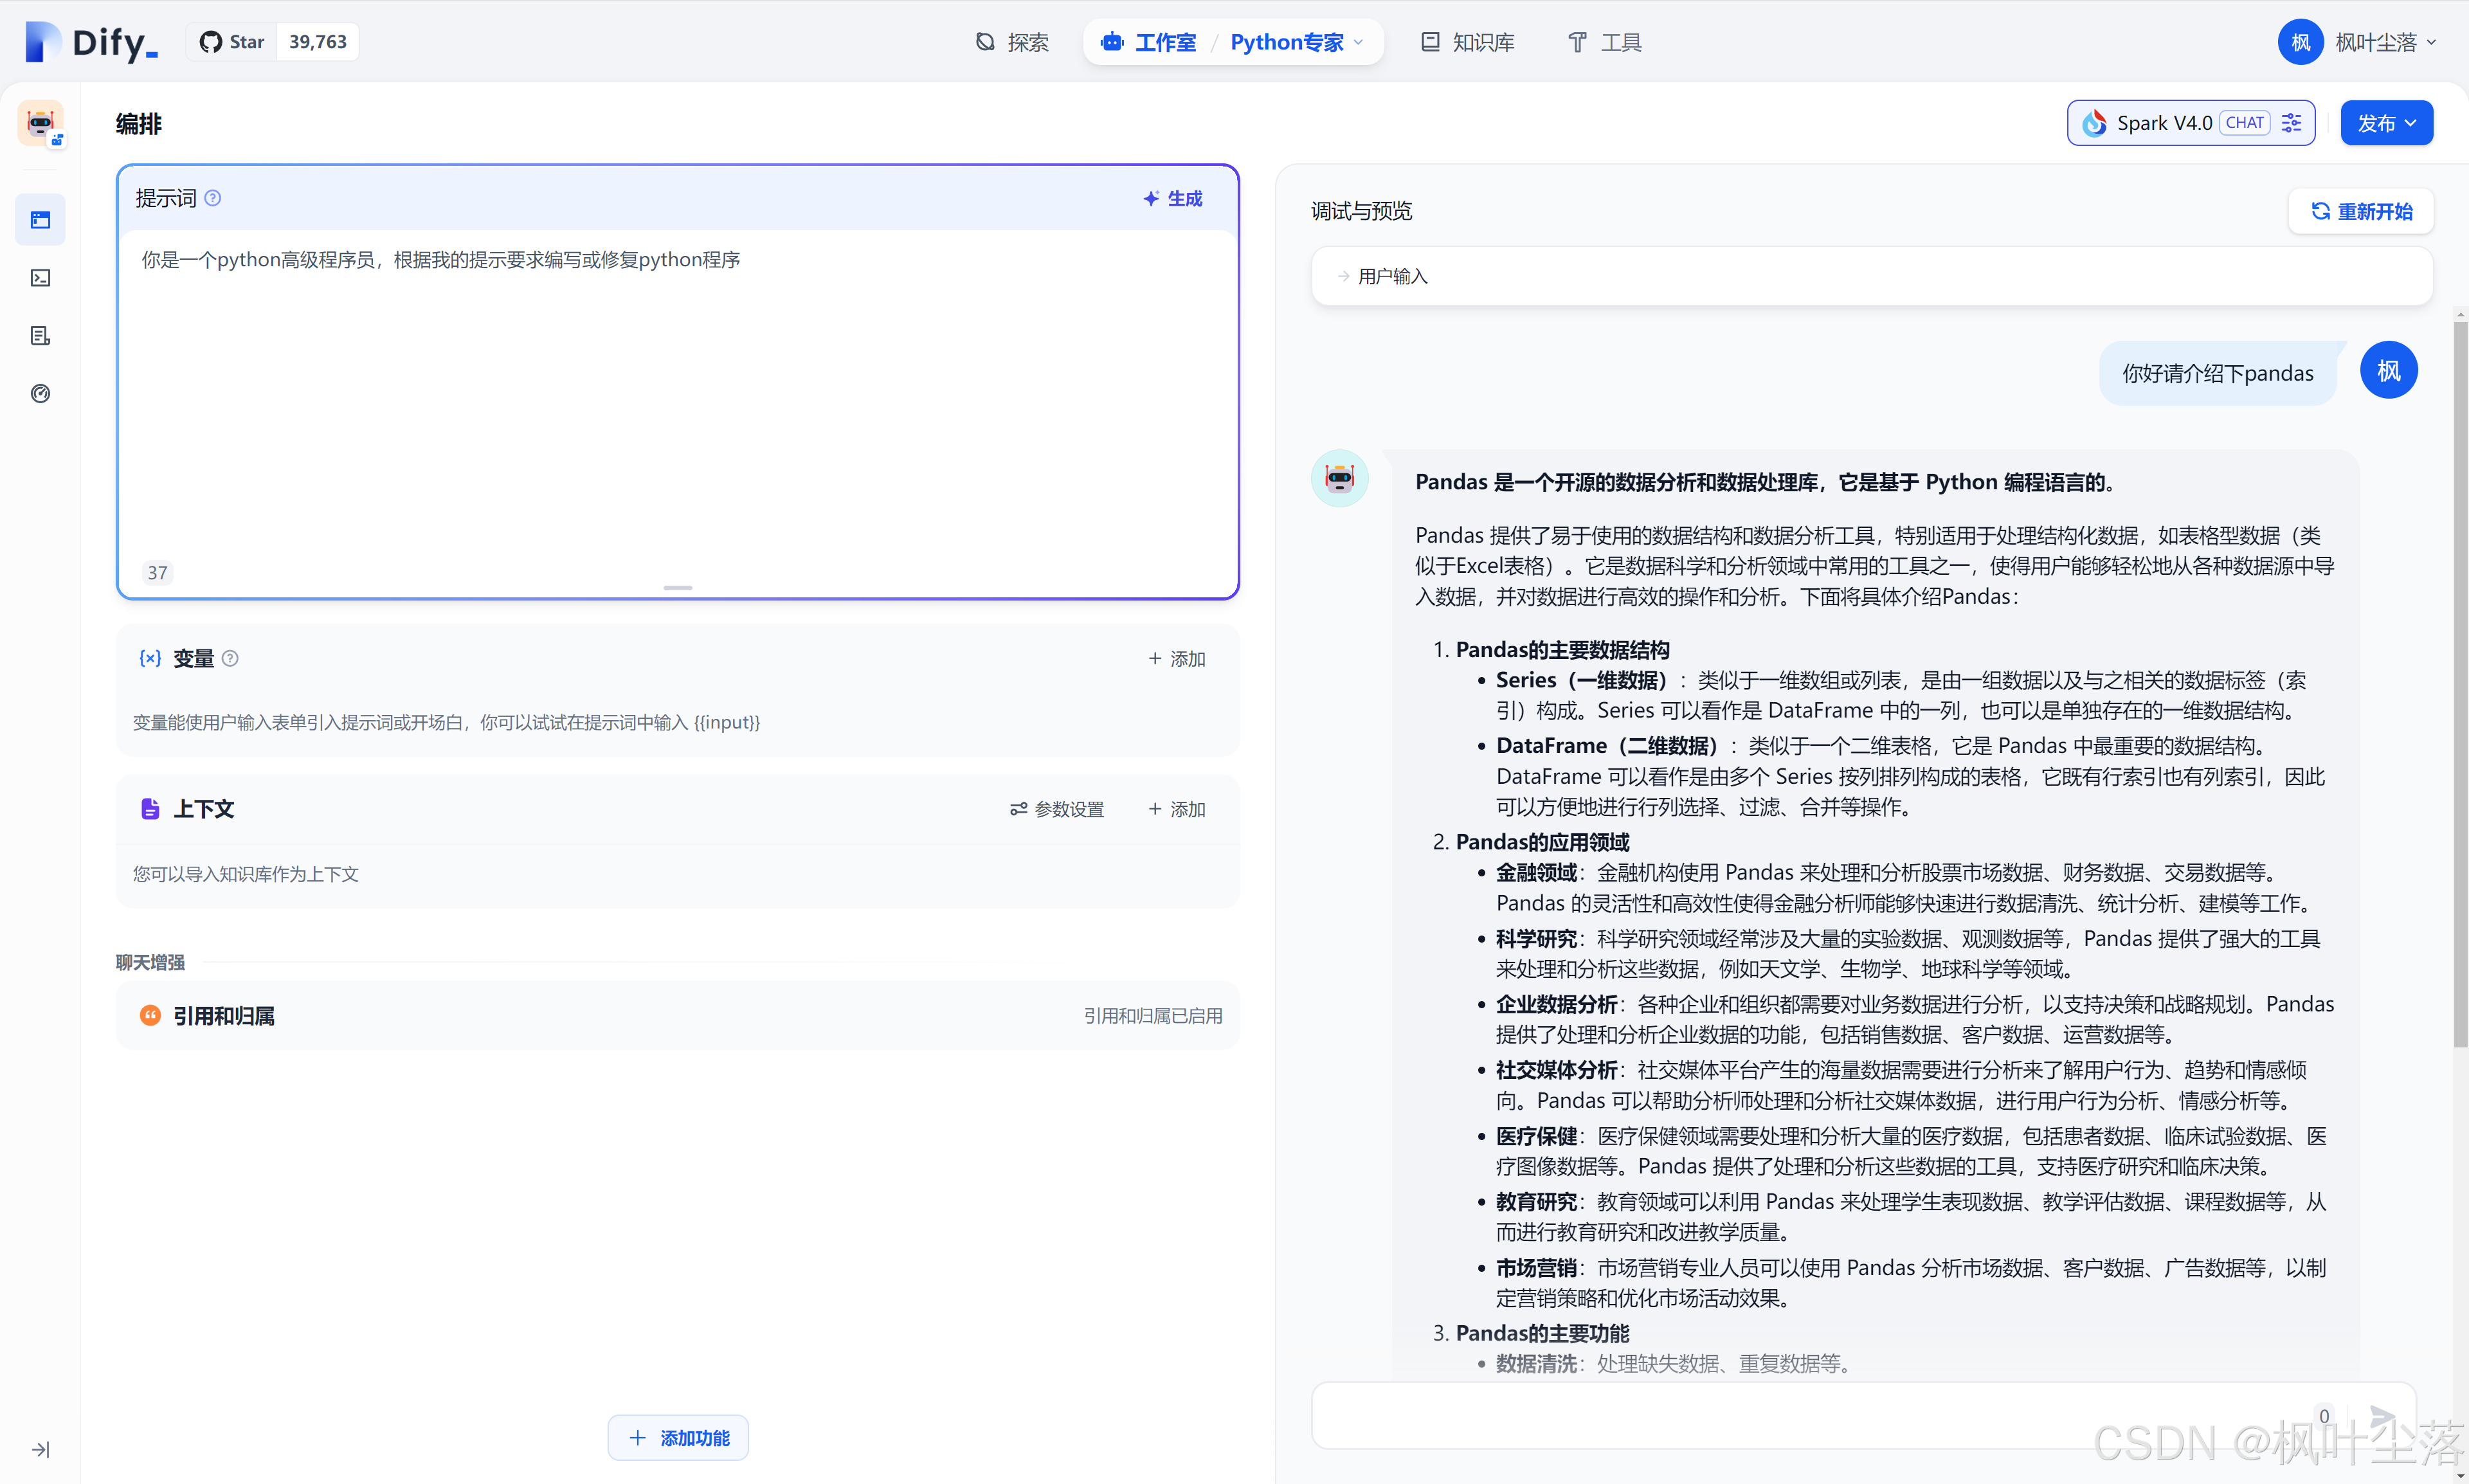
Task: Click the send message arrow icon
Action: point(2383,1416)
